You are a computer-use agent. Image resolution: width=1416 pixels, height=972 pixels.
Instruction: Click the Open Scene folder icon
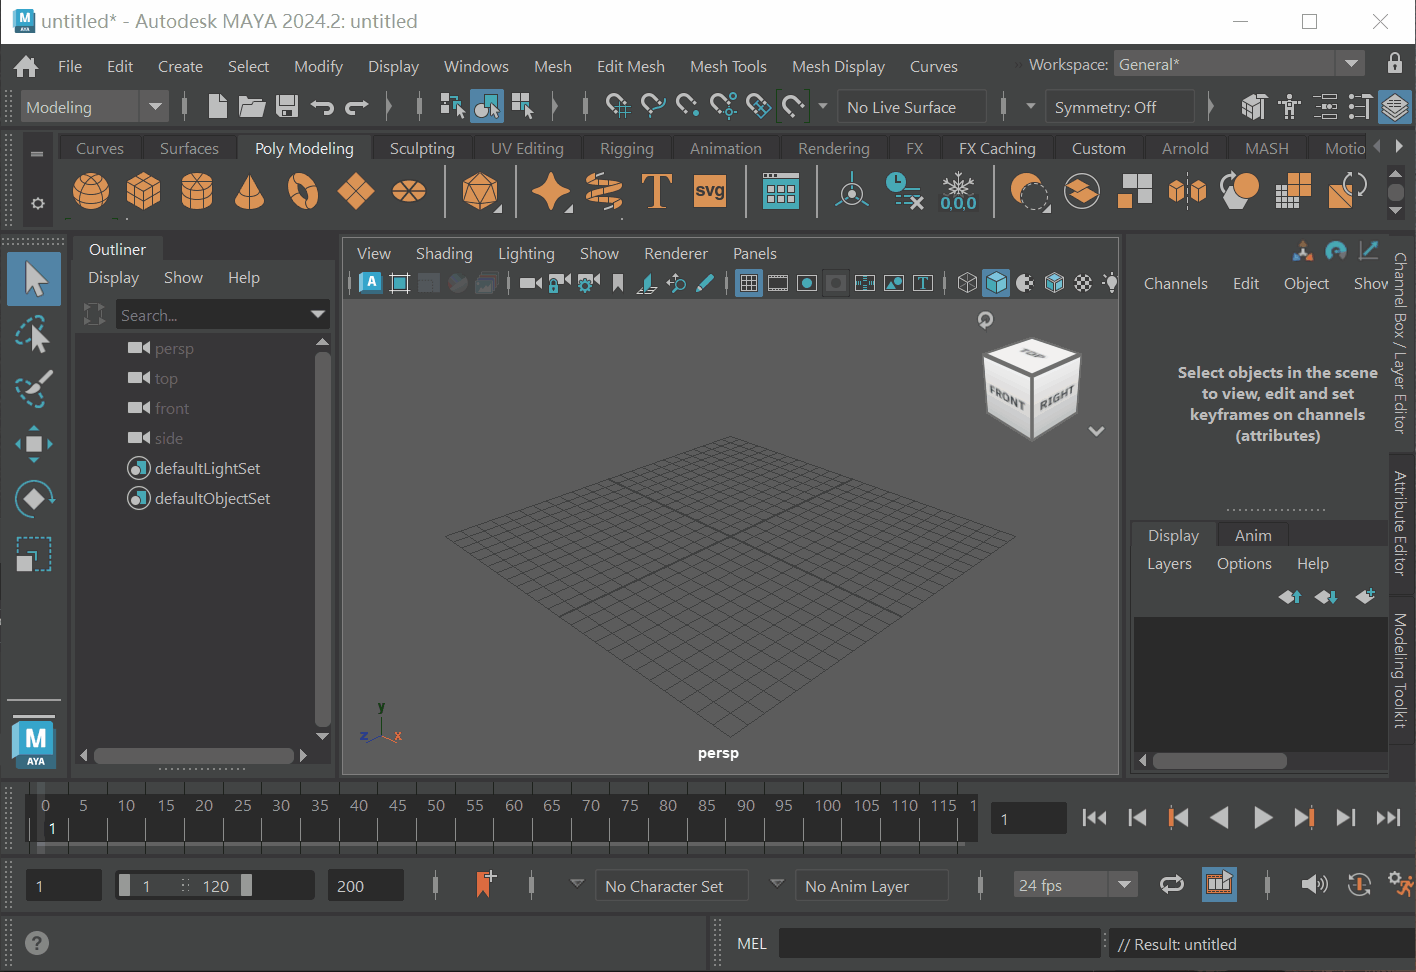252,106
